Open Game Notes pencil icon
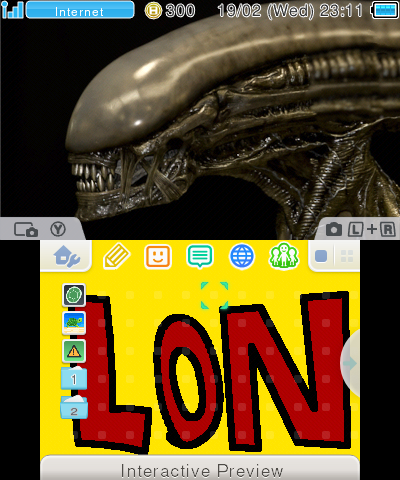 tap(116, 256)
